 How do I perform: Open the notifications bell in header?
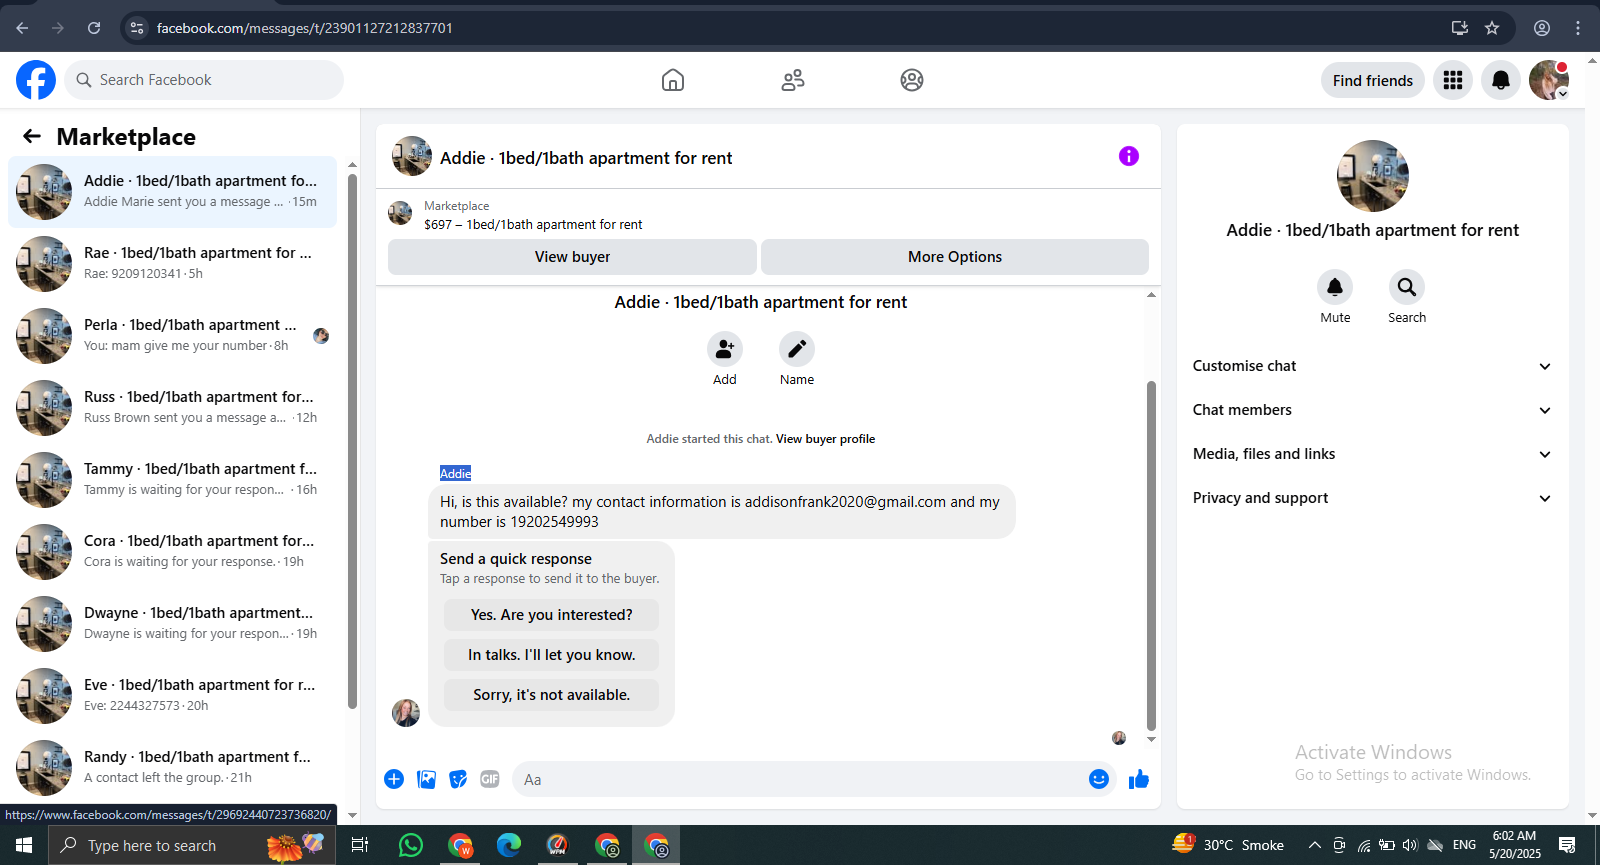coord(1501,80)
